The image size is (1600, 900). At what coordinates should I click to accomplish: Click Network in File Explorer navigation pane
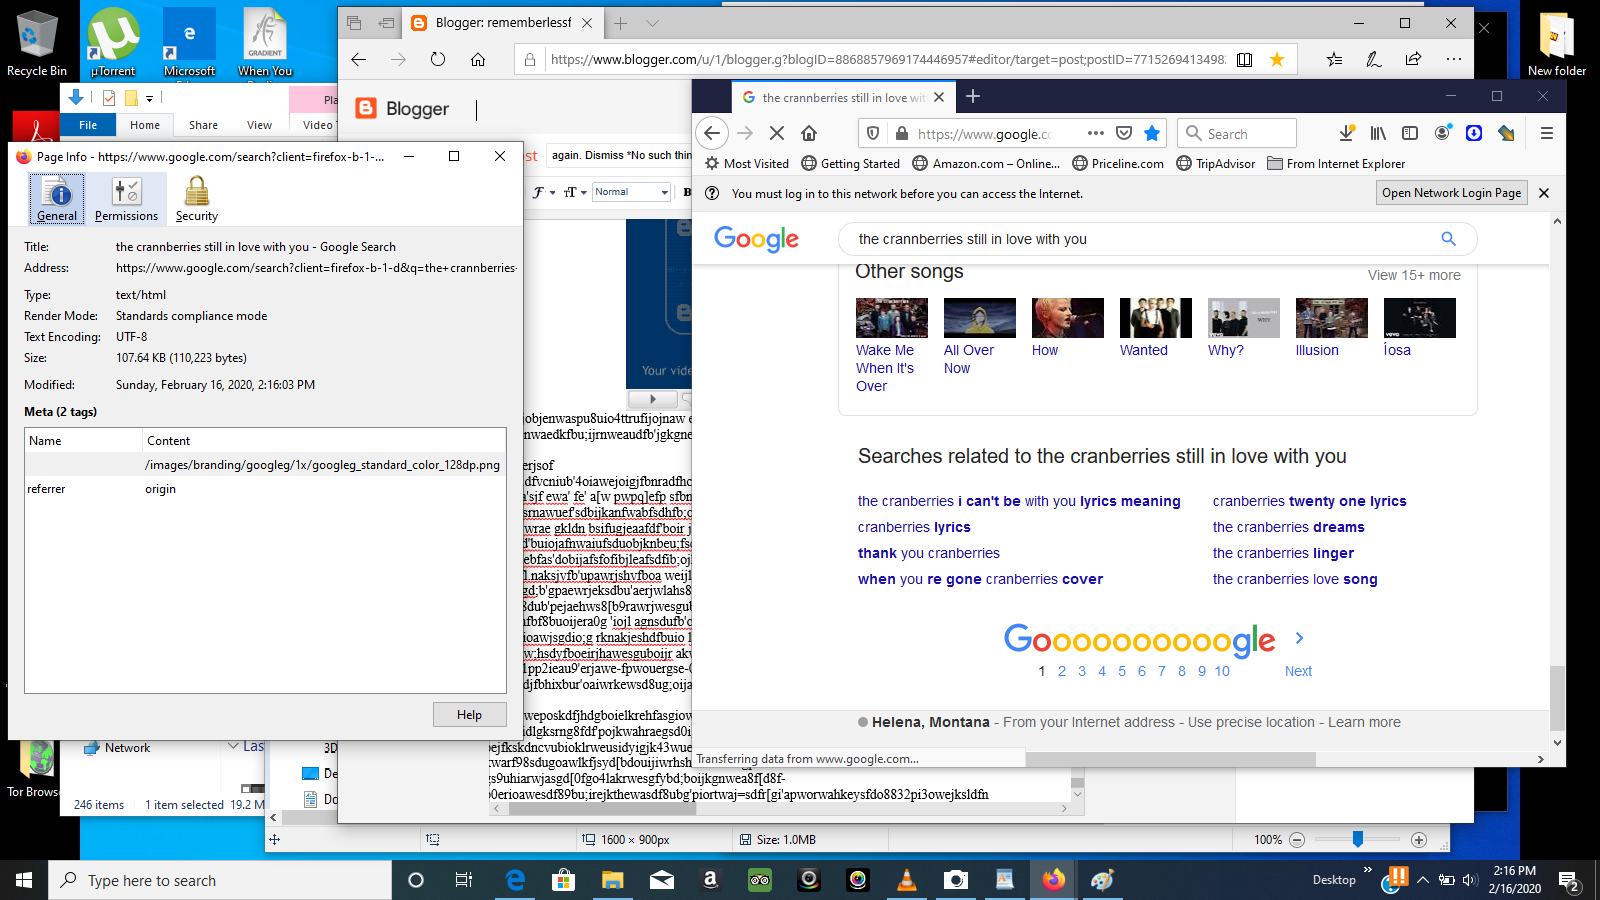(127, 747)
